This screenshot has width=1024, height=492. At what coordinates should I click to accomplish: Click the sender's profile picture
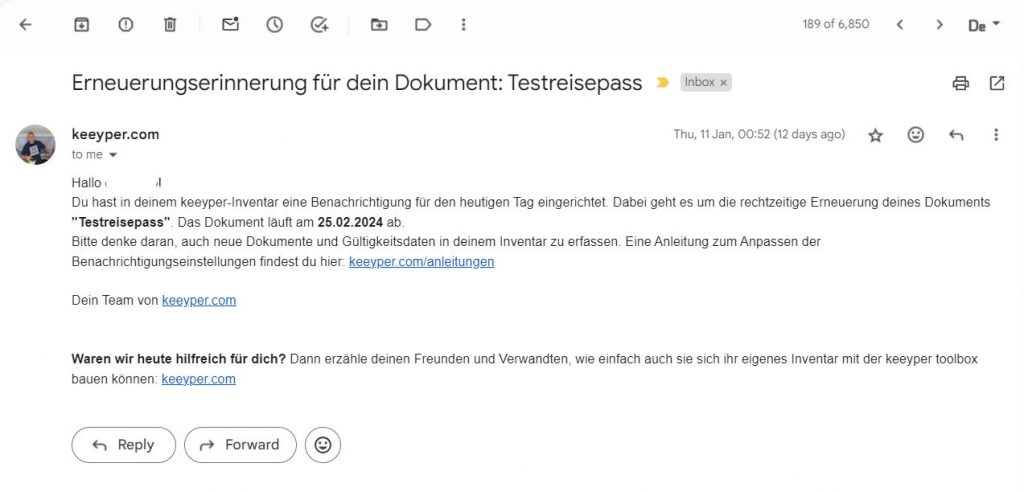pyautogui.click(x=36, y=145)
